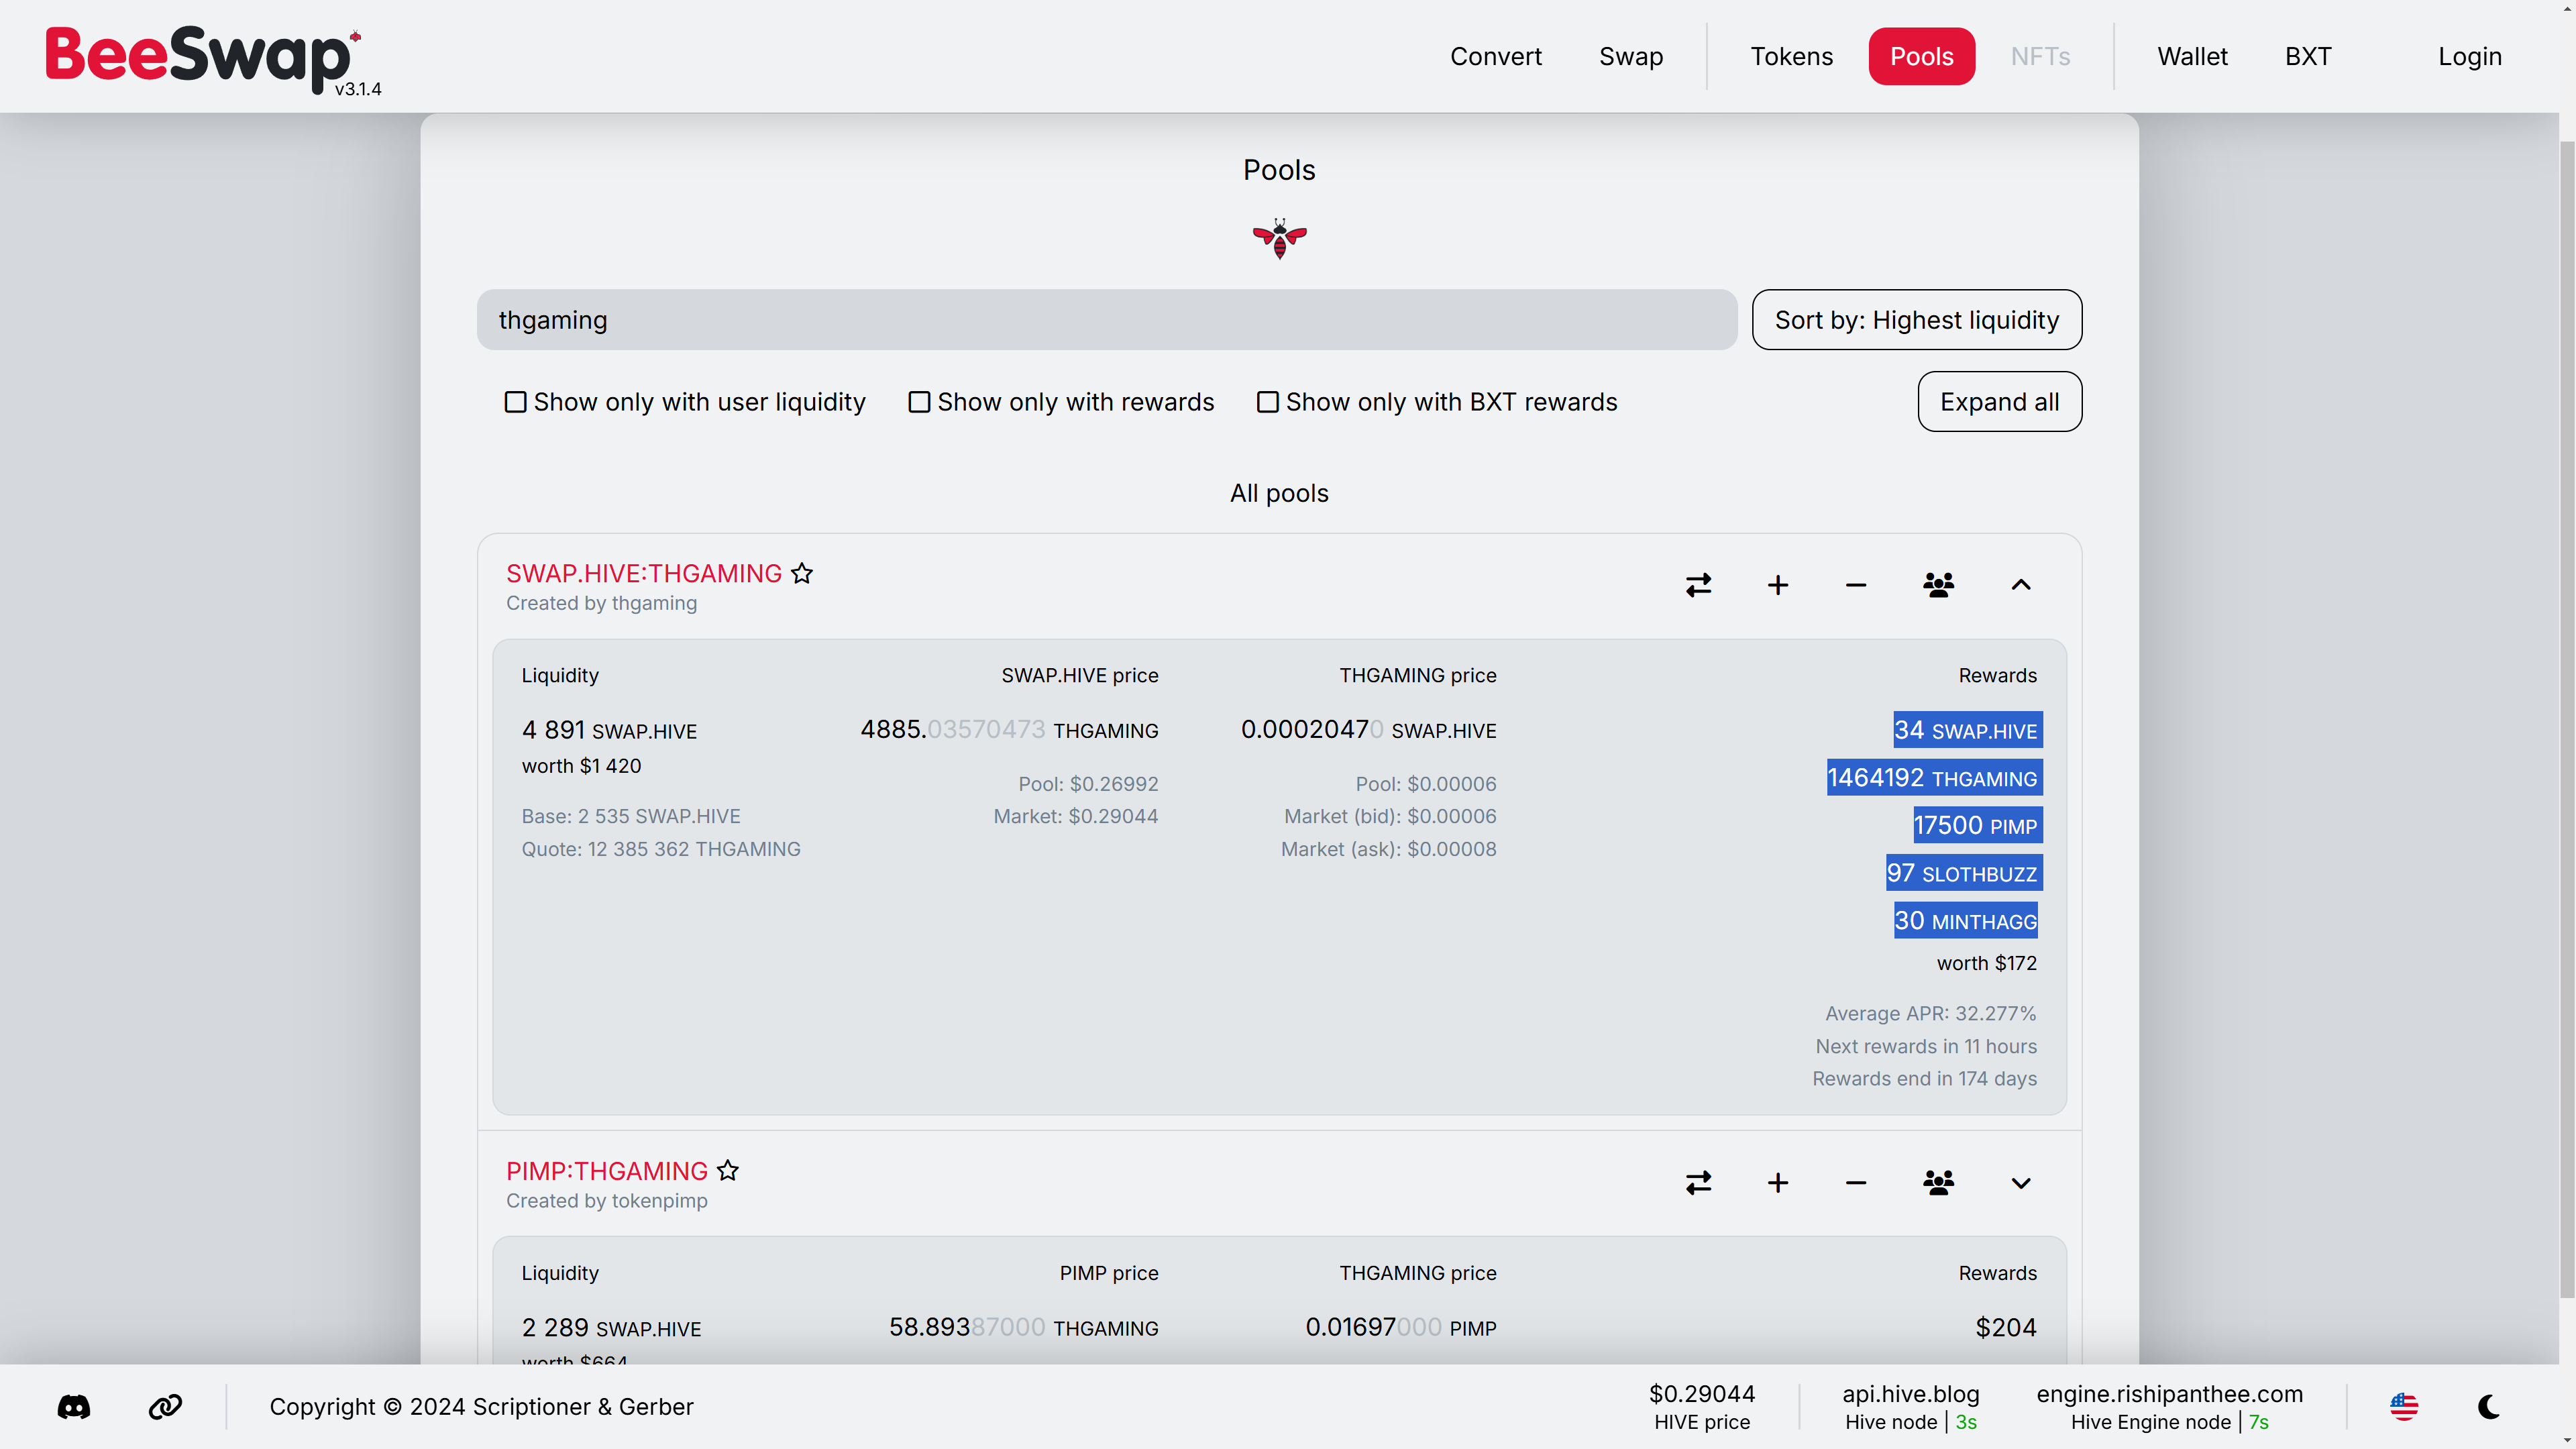Star the PIMP:THGAMING pool

click(728, 1171)
